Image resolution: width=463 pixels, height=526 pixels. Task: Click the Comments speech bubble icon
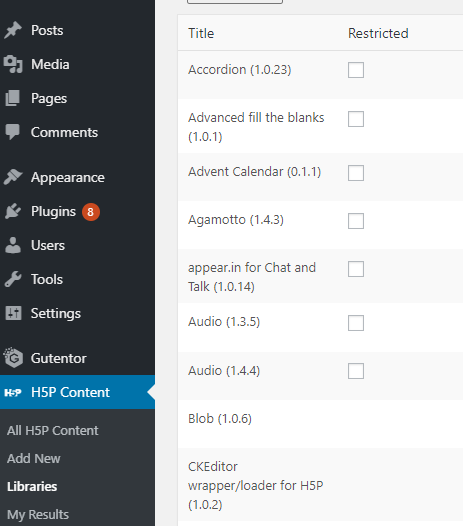(x=13, y=132)
